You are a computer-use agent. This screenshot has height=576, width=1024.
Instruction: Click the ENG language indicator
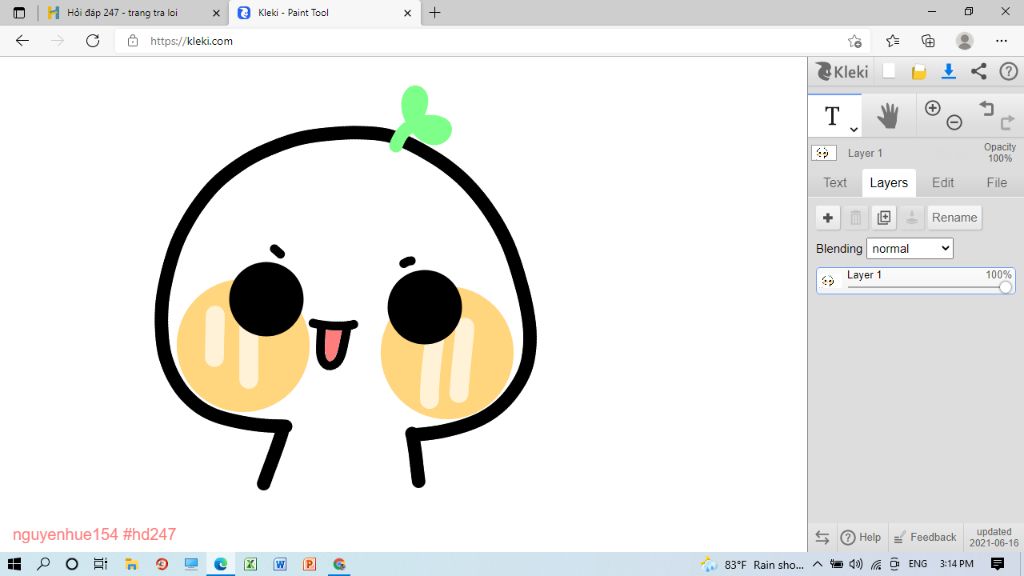tap(918, 564)
